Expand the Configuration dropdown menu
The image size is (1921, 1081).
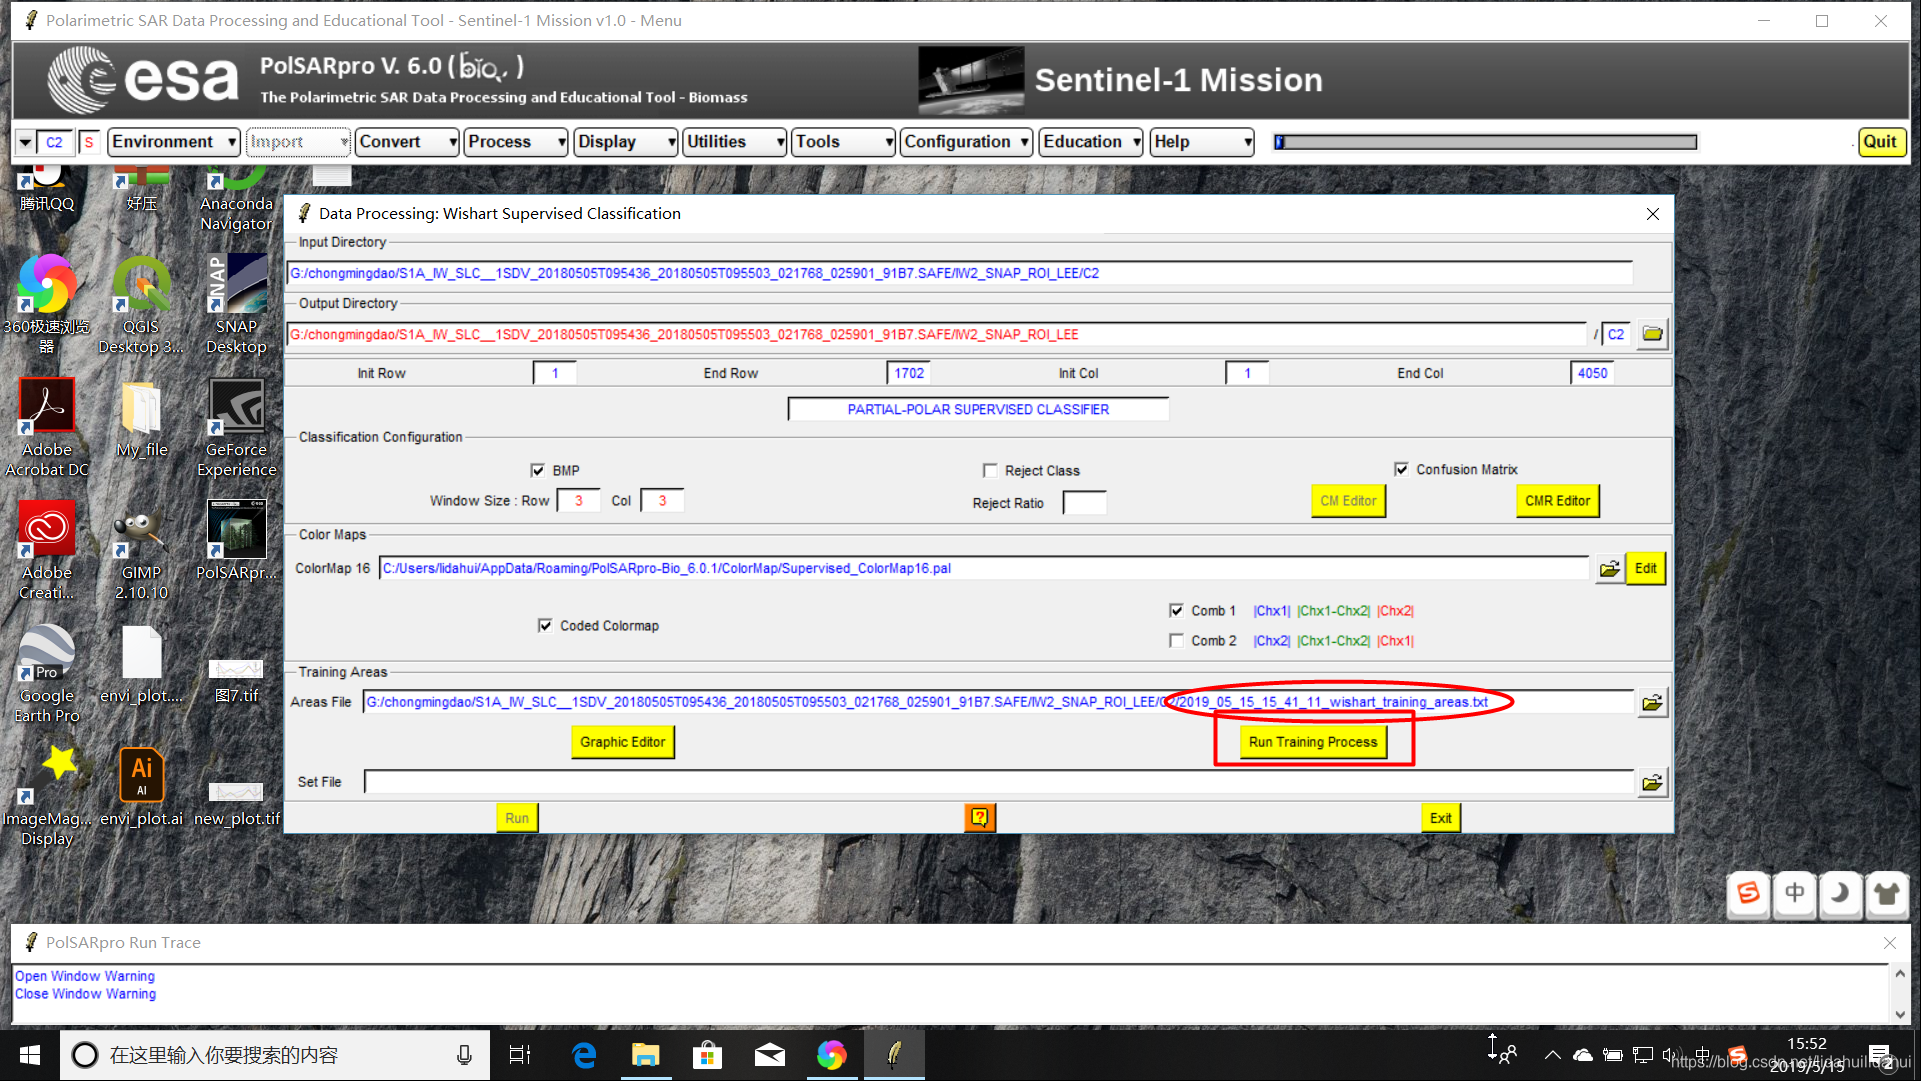pyautogui.click(x=966, y=142)
